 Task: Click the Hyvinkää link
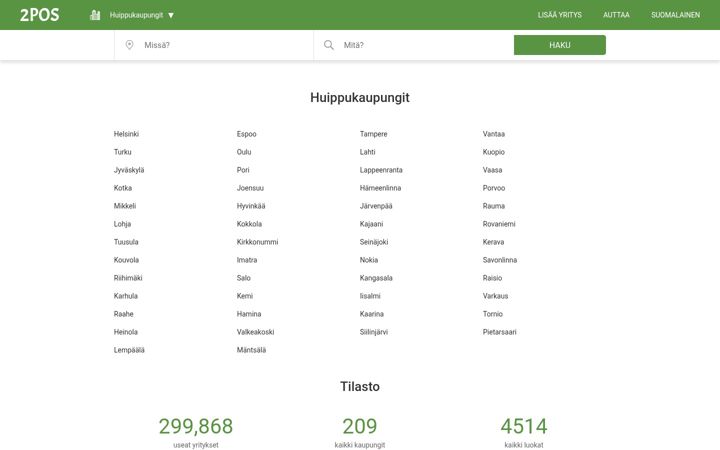point(251,206)
